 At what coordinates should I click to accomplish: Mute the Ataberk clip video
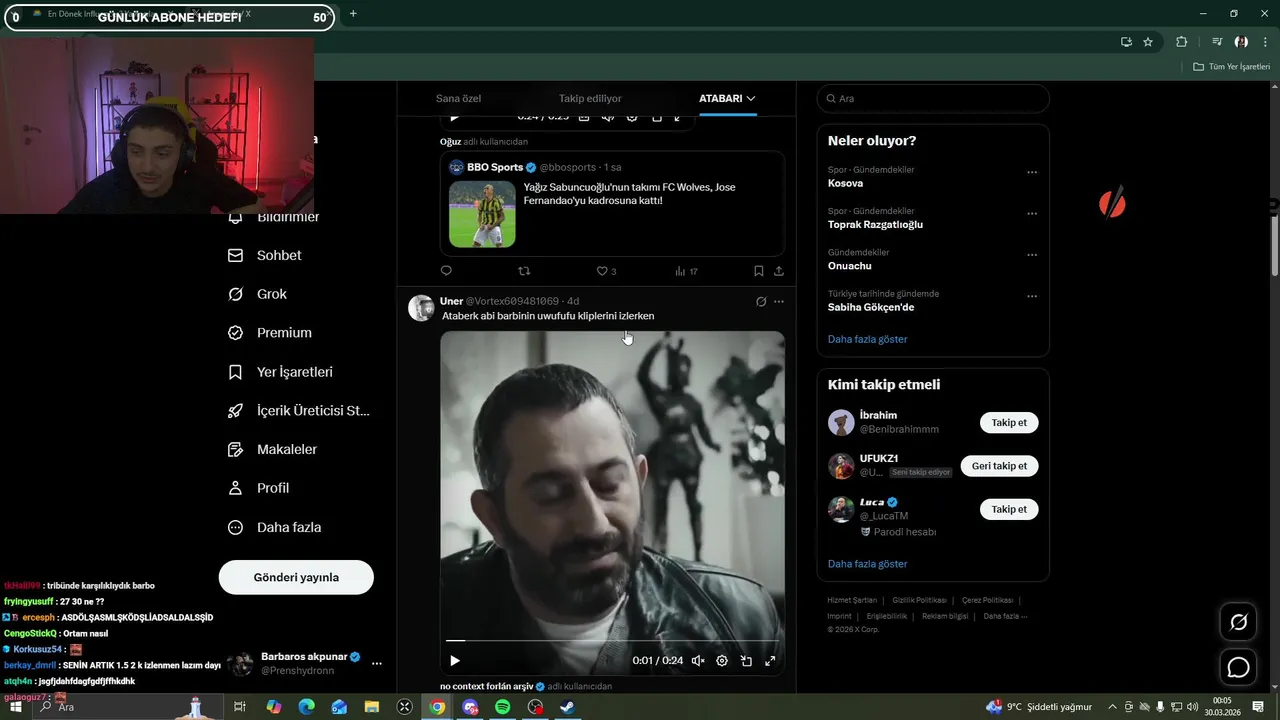698,661
